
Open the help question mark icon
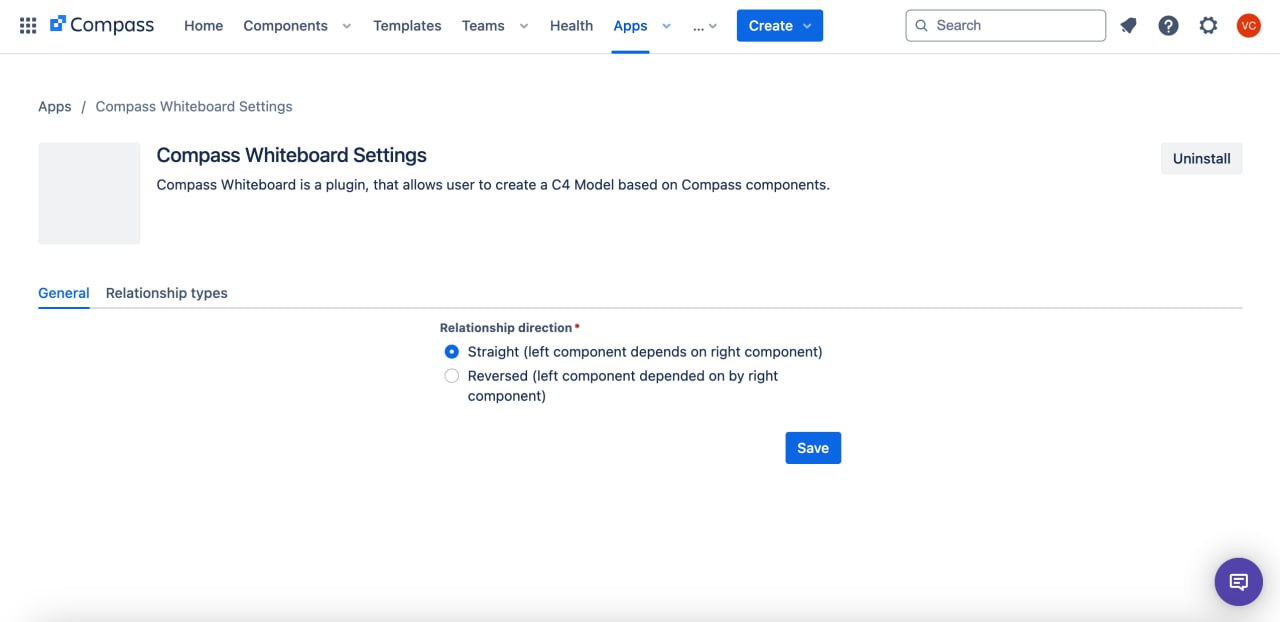(x=1168, y=26)
